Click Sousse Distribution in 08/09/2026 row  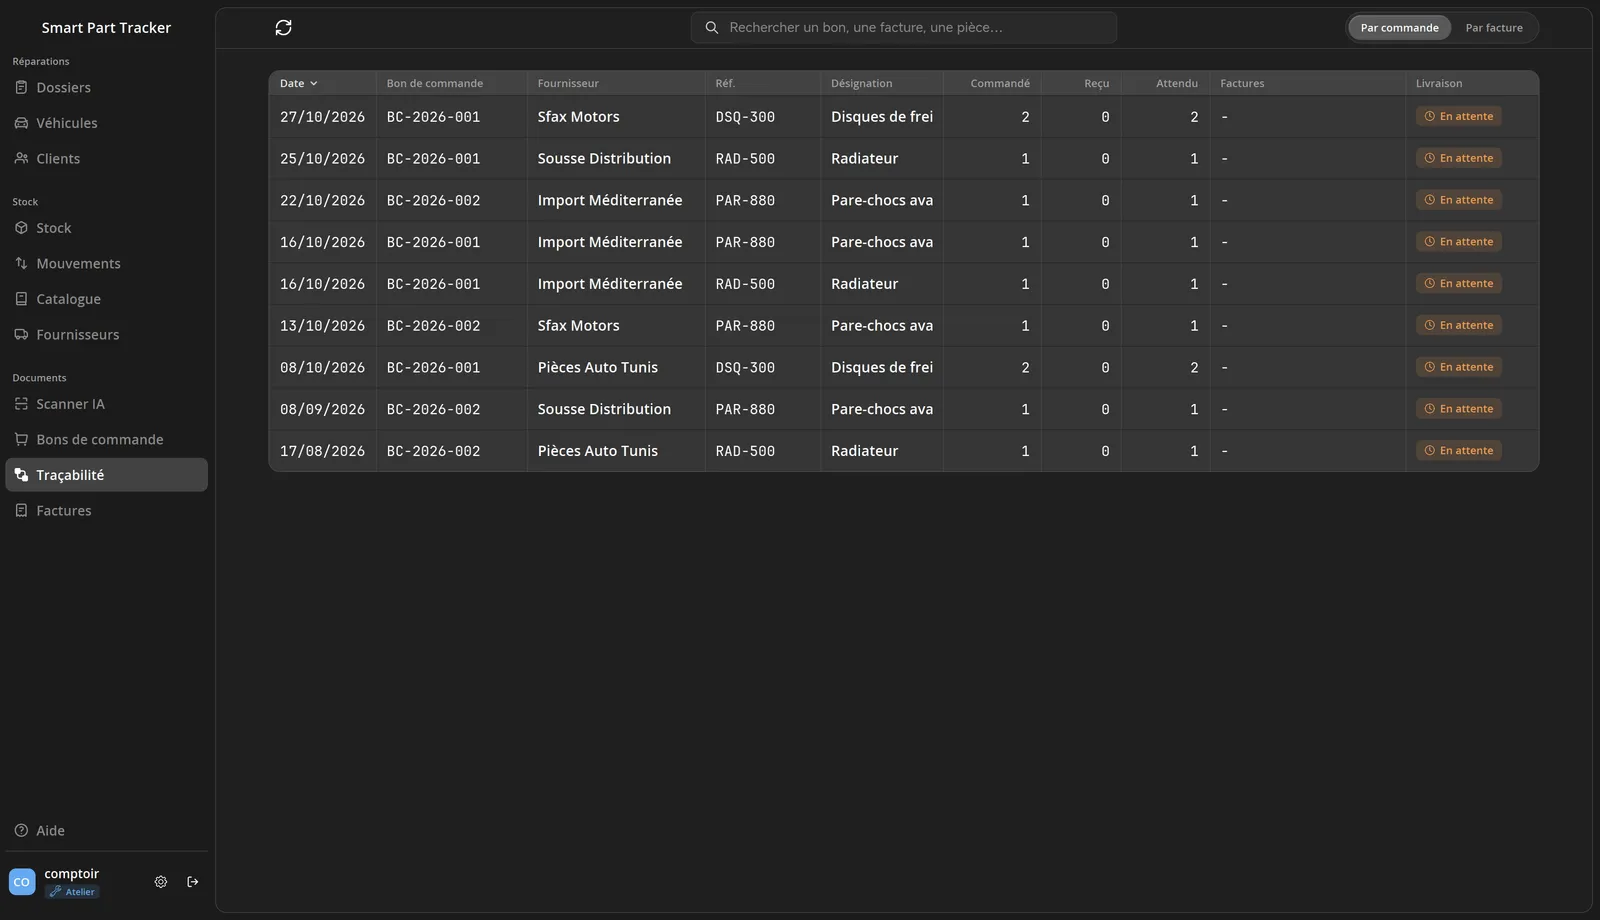604,409
